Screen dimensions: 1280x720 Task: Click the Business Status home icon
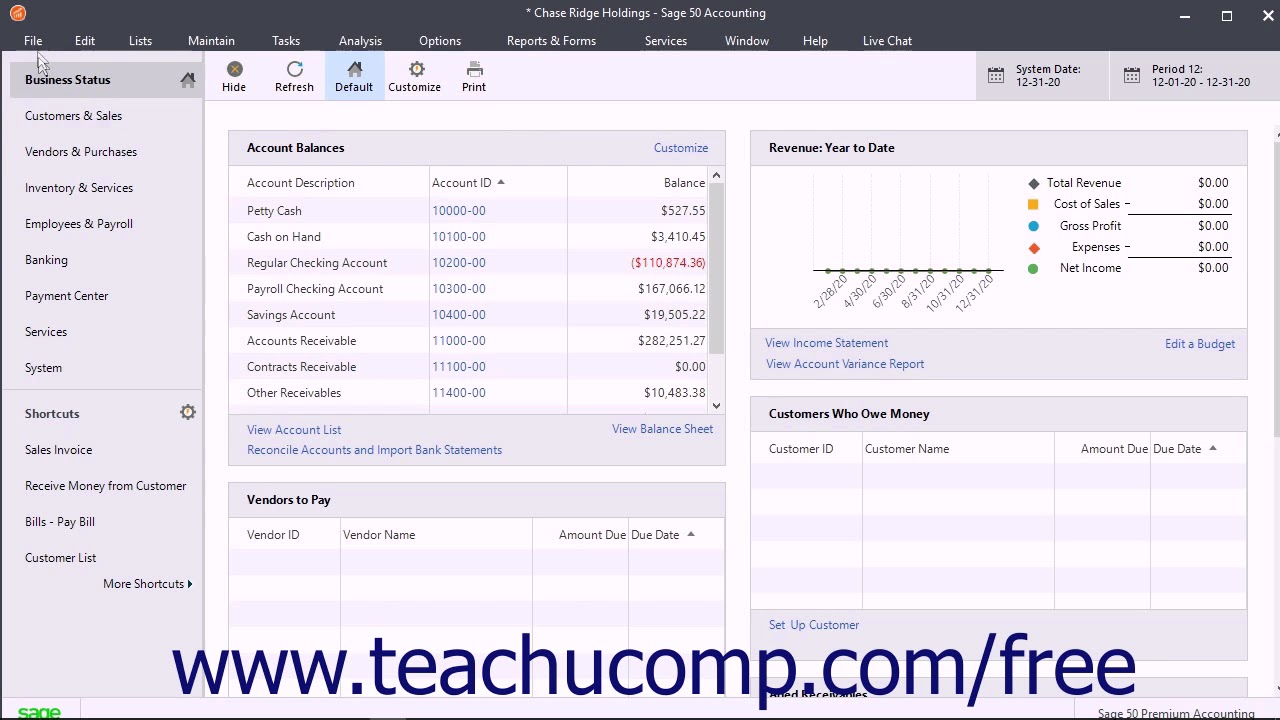coord(188,79)
